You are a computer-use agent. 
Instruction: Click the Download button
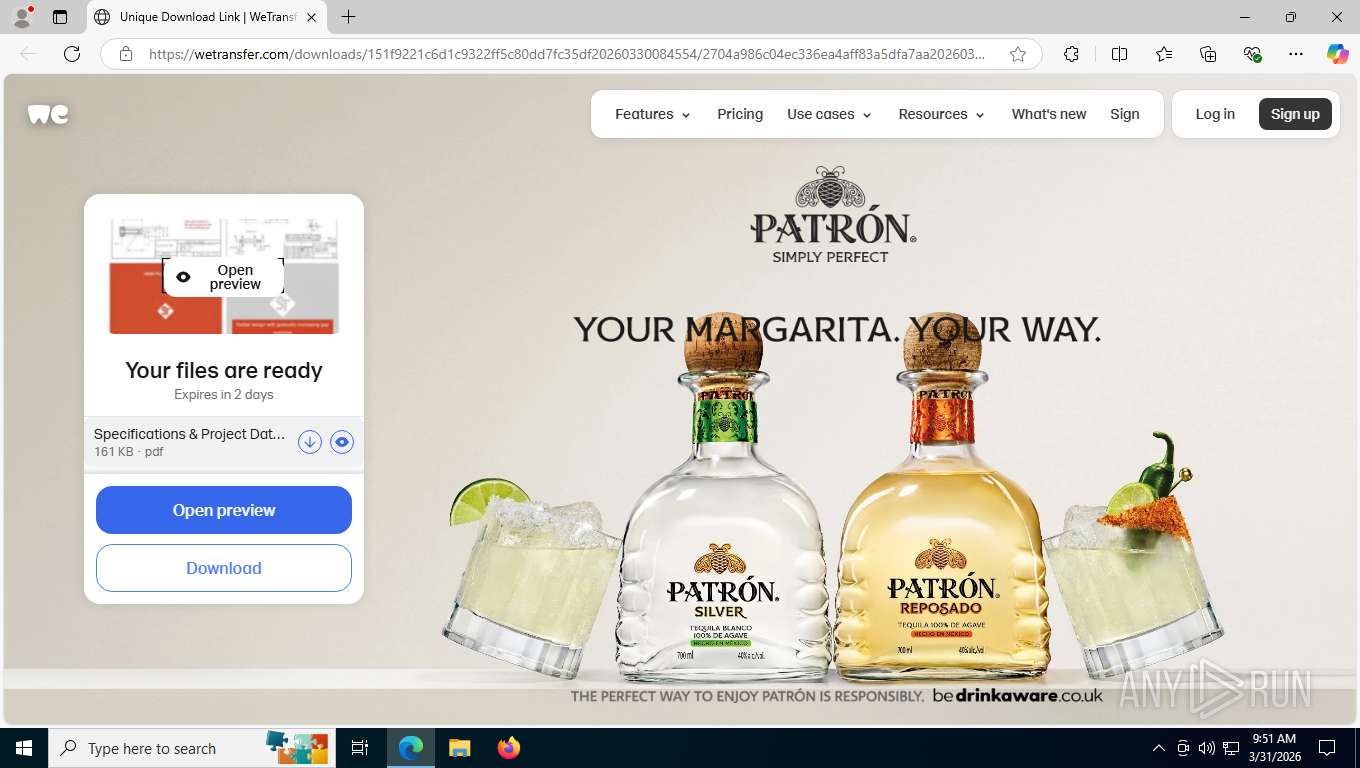pos(224,568)
